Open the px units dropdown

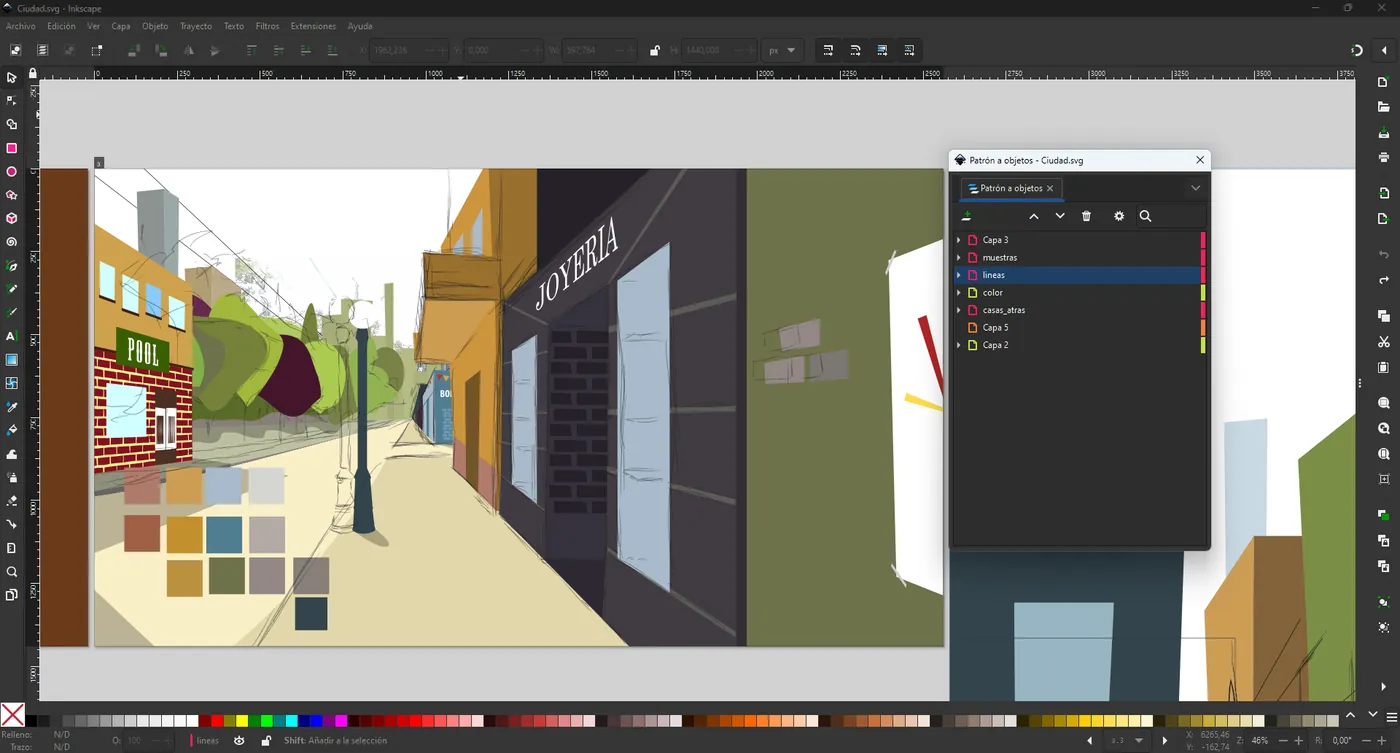pos(782,51)
